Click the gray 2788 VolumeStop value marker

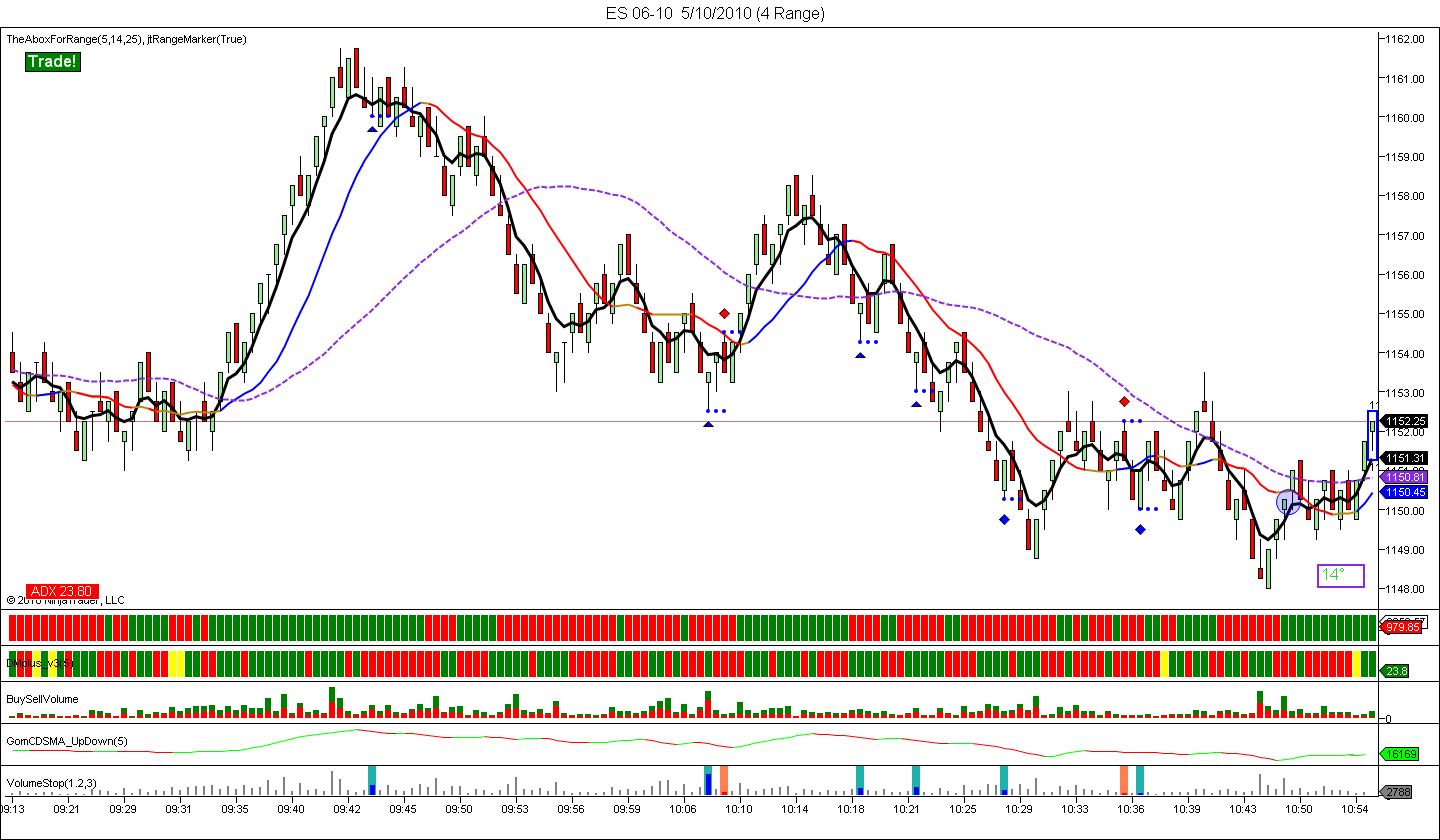[1396, 792]
